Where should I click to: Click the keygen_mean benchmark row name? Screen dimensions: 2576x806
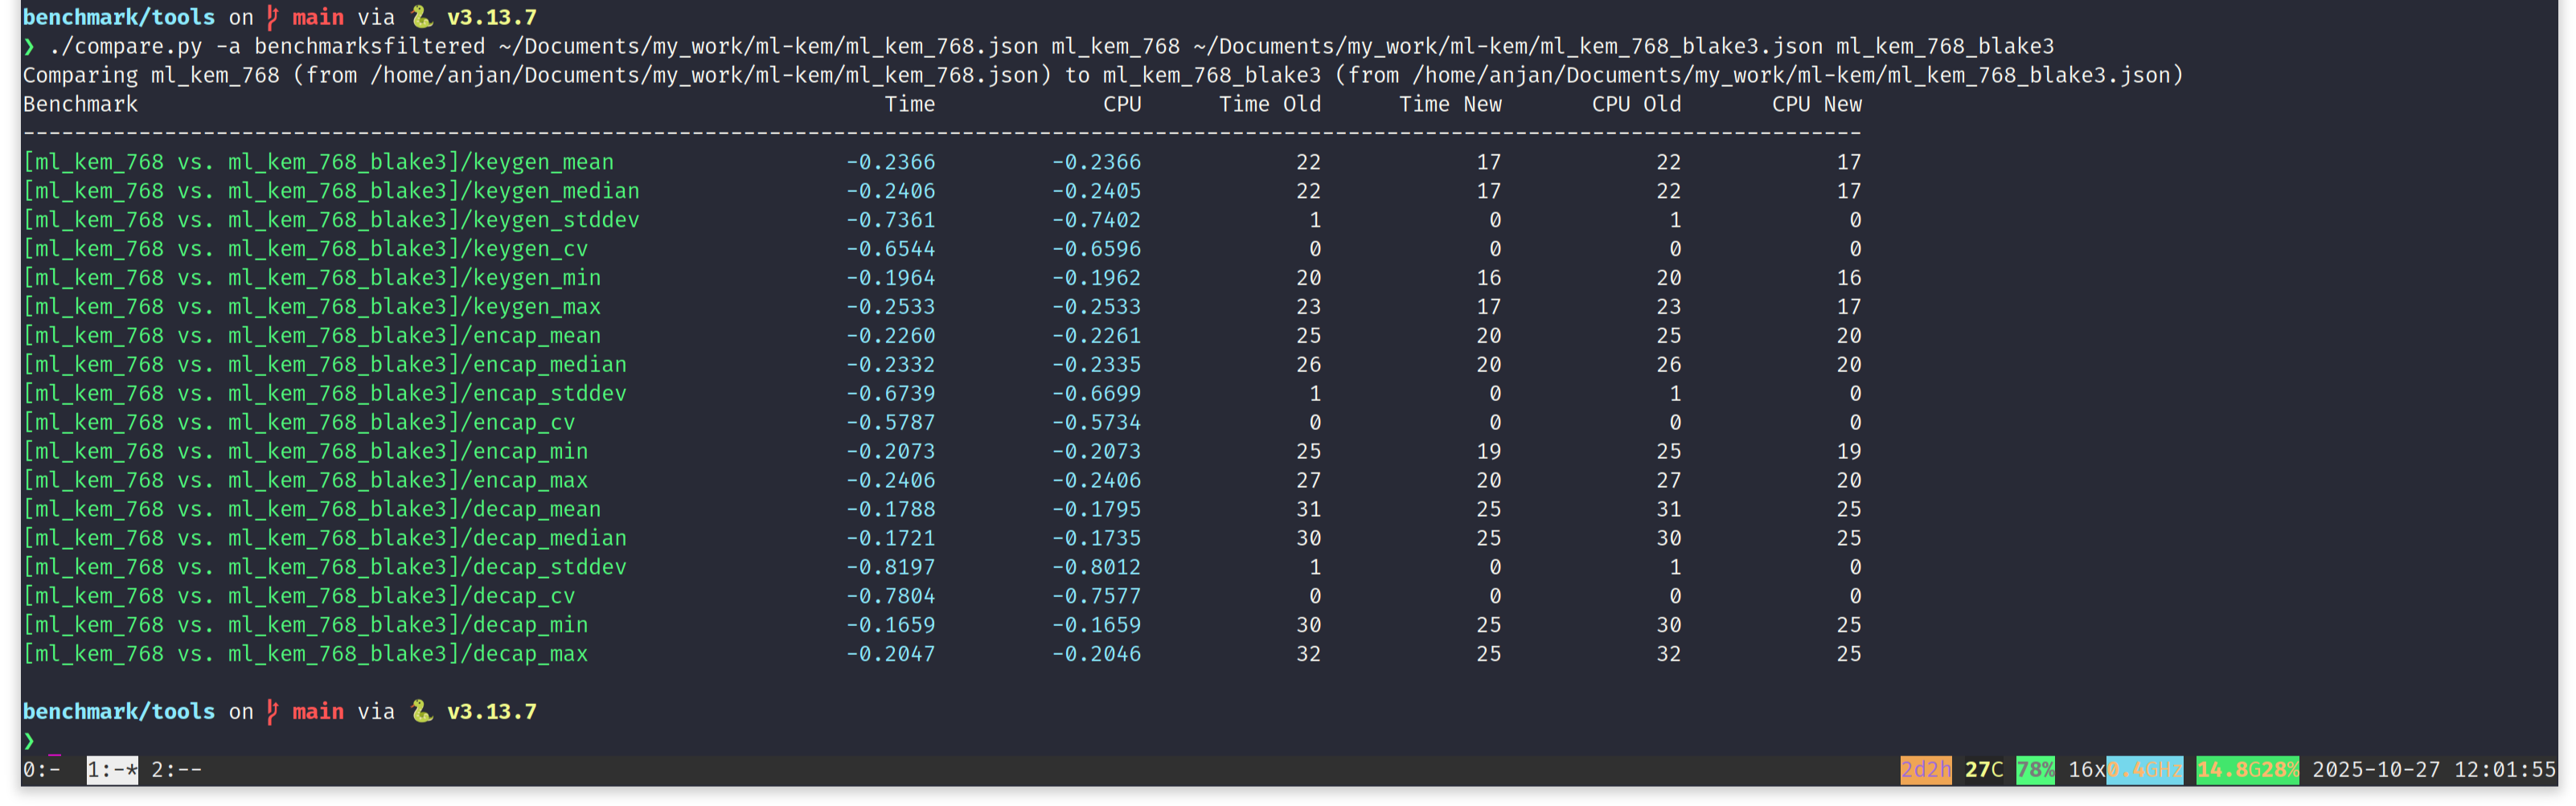pos(318,162)
